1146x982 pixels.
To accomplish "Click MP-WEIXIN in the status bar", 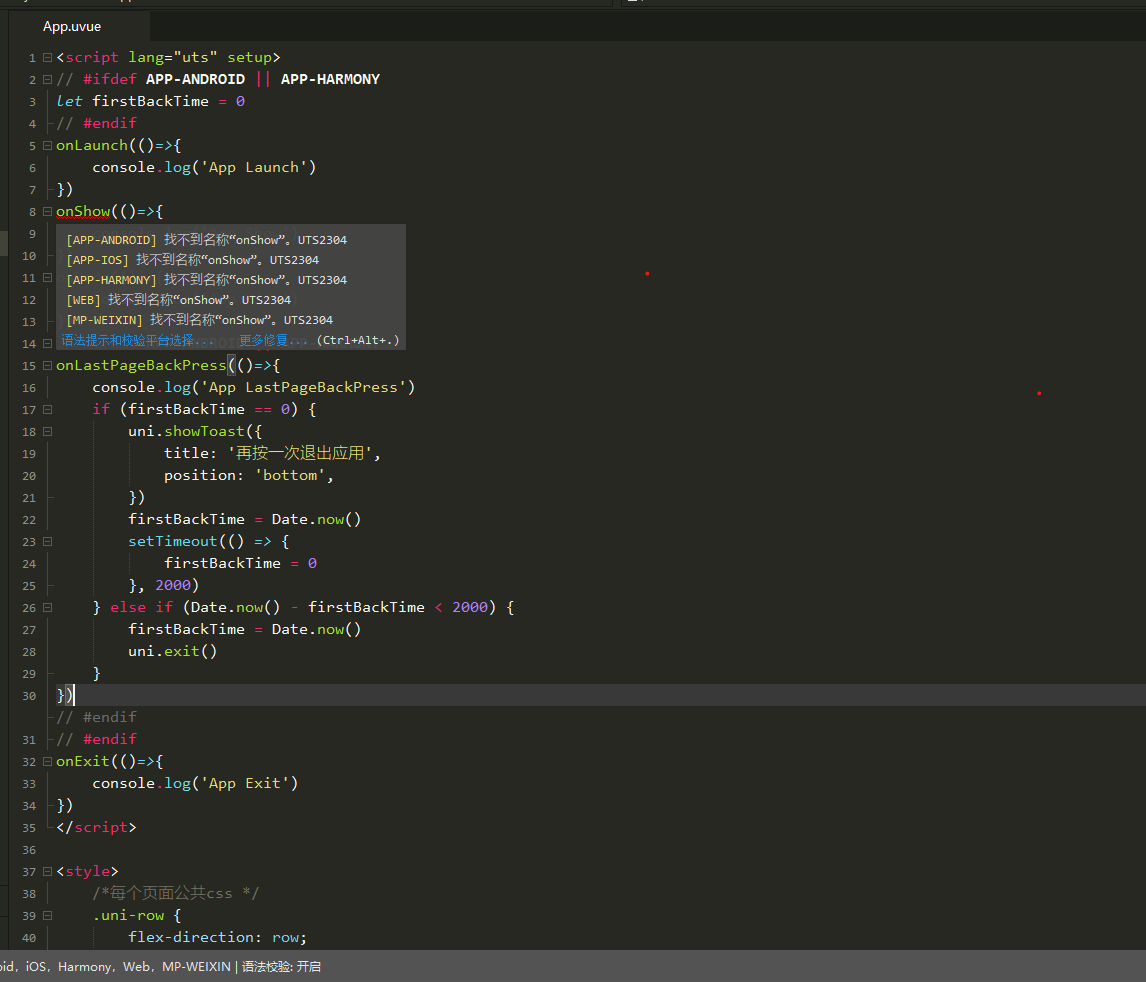I will (196, 966).
